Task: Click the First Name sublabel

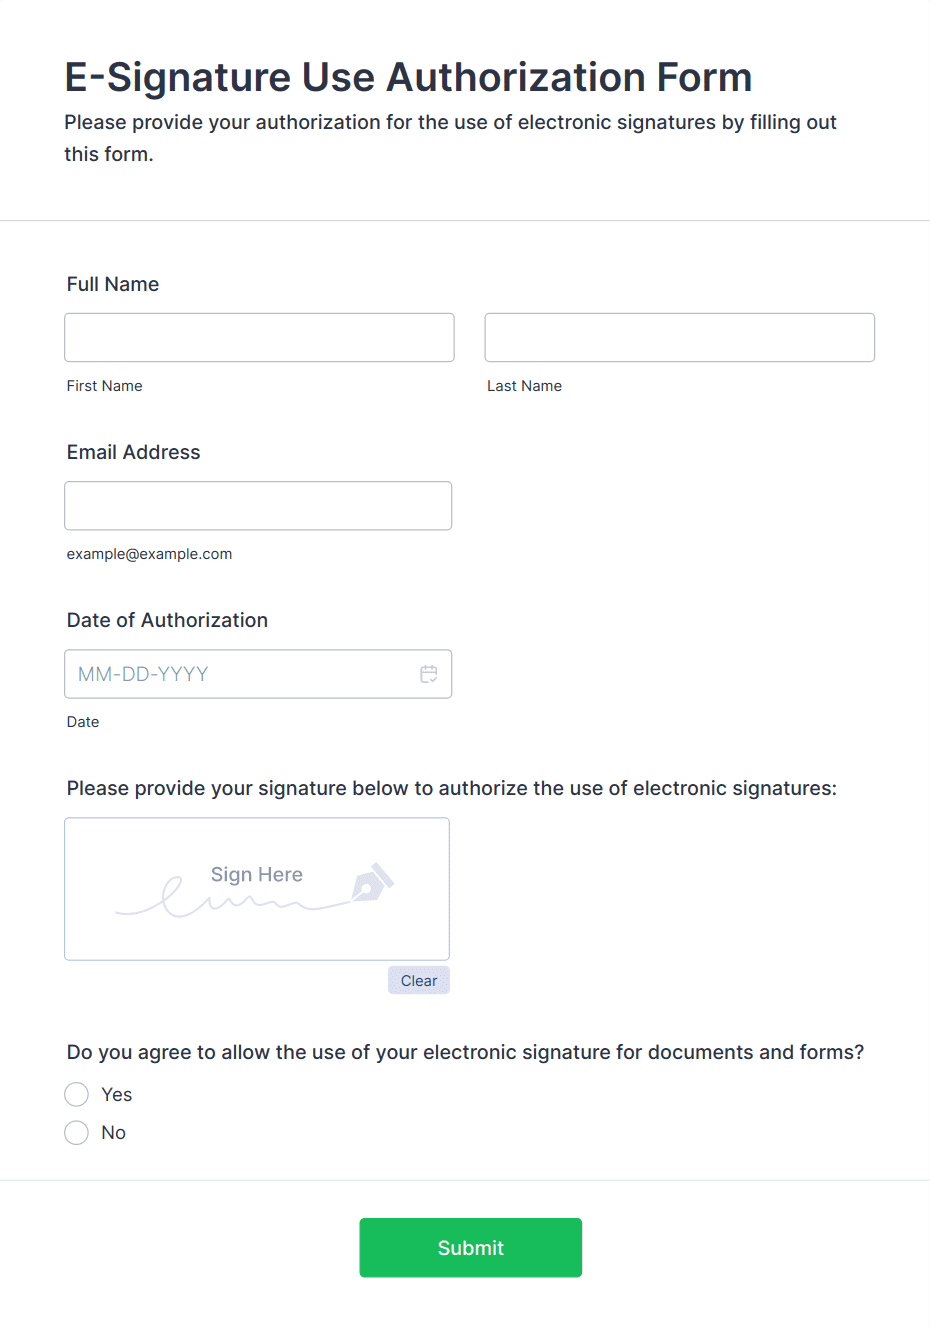Action: [105, 386]
